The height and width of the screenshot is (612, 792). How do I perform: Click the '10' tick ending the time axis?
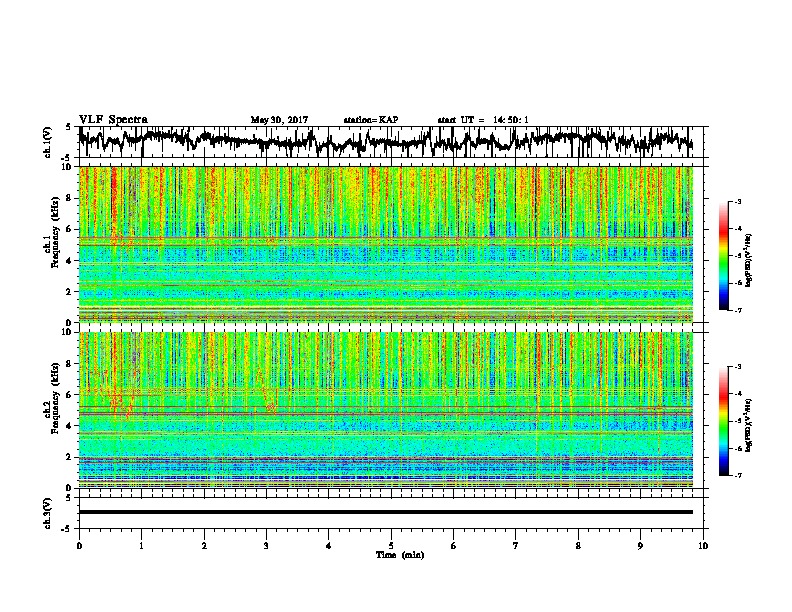703,546
